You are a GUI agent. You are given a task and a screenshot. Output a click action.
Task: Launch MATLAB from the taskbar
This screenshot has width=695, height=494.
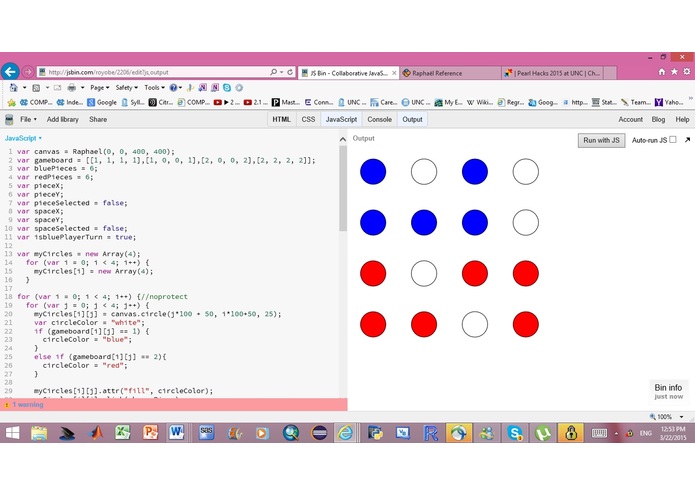tap(95, 433)
